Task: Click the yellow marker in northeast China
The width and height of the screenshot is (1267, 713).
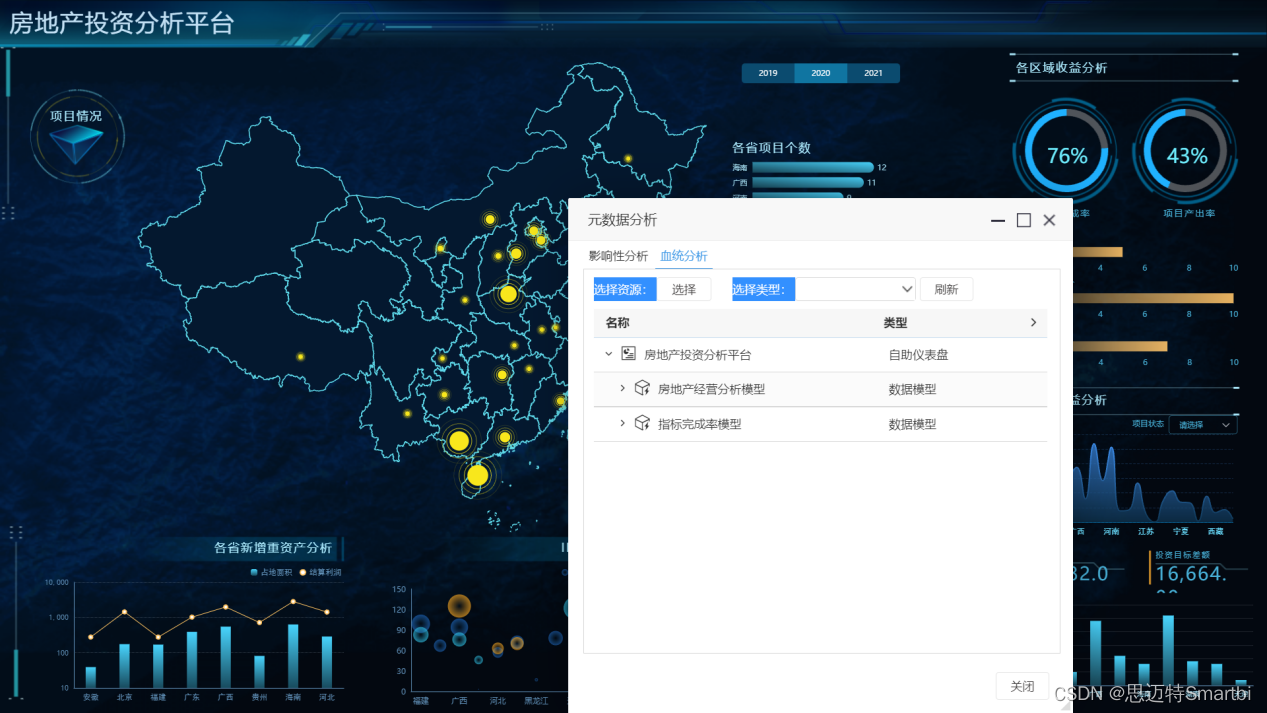Action: [x=627, y=157]
